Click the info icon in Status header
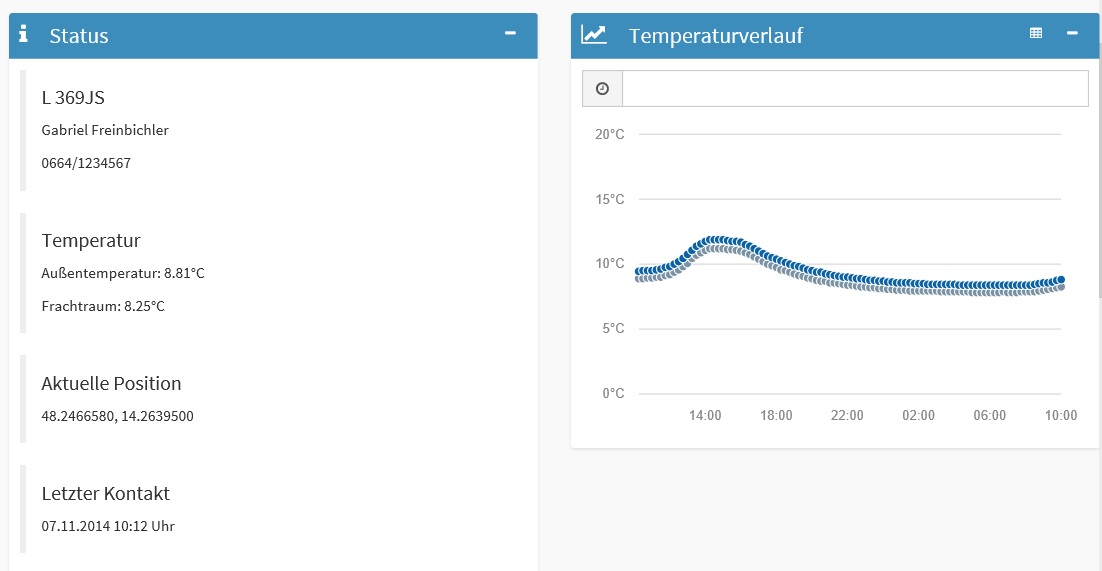Screen dimensions: 1102x571 point(24,35)
